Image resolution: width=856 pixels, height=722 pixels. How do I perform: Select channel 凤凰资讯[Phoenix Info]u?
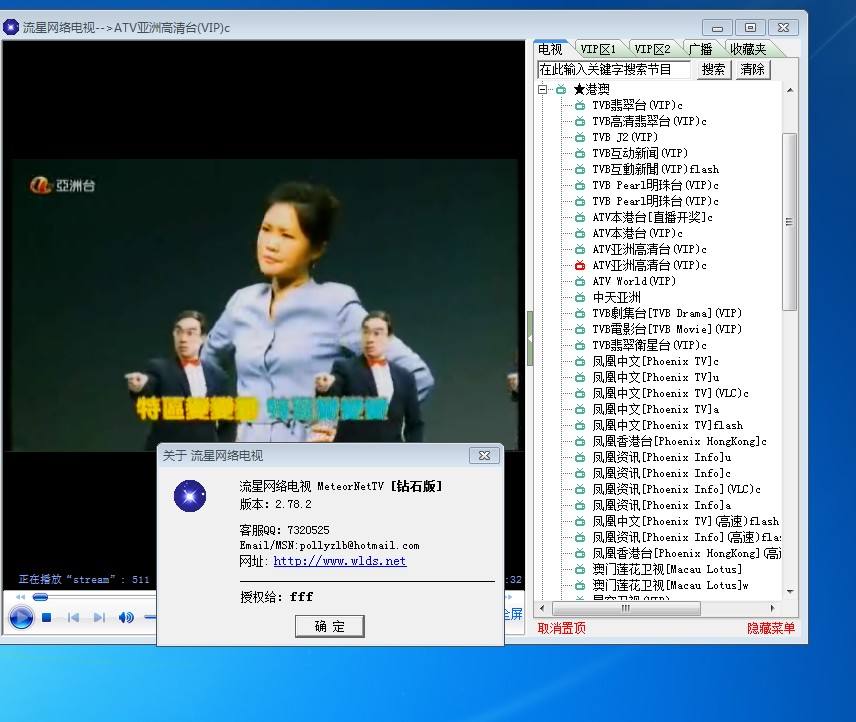(x=662, y=457)
